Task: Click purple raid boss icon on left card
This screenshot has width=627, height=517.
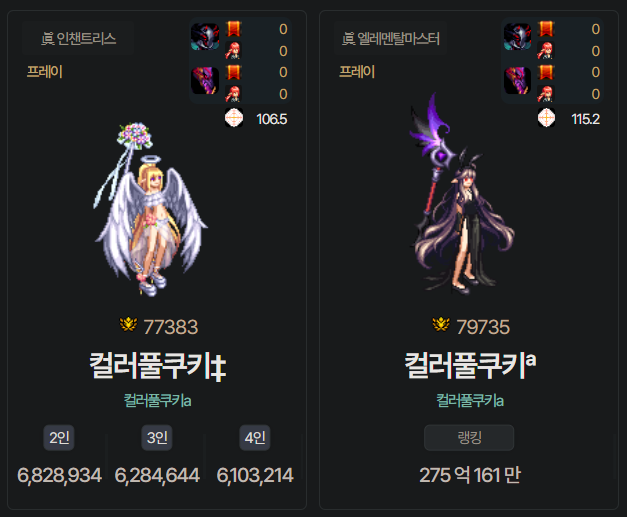Action: (x=205, y=81)
